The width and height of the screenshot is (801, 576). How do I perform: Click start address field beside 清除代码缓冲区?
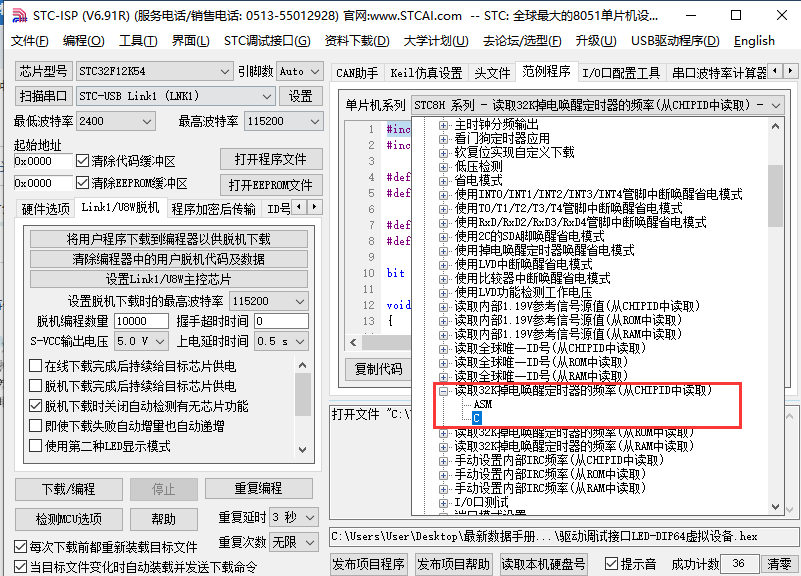(43, 161)
